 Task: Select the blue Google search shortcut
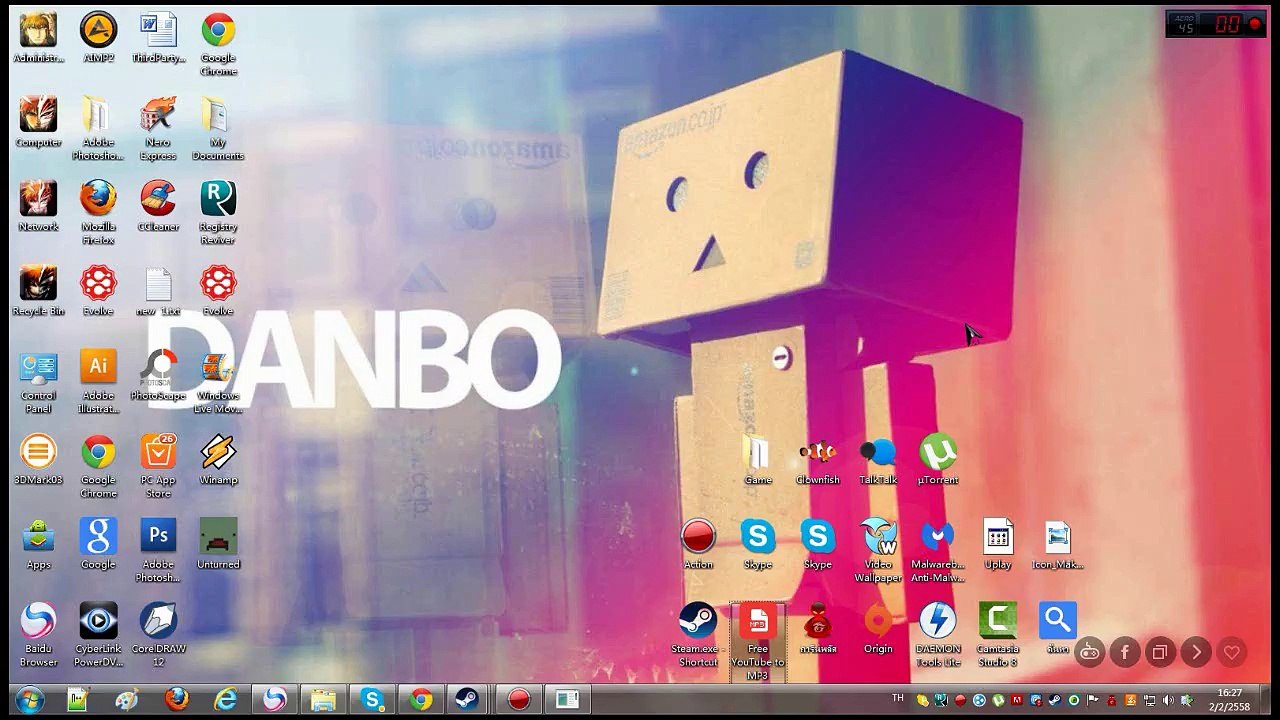[x=98, y=544]
